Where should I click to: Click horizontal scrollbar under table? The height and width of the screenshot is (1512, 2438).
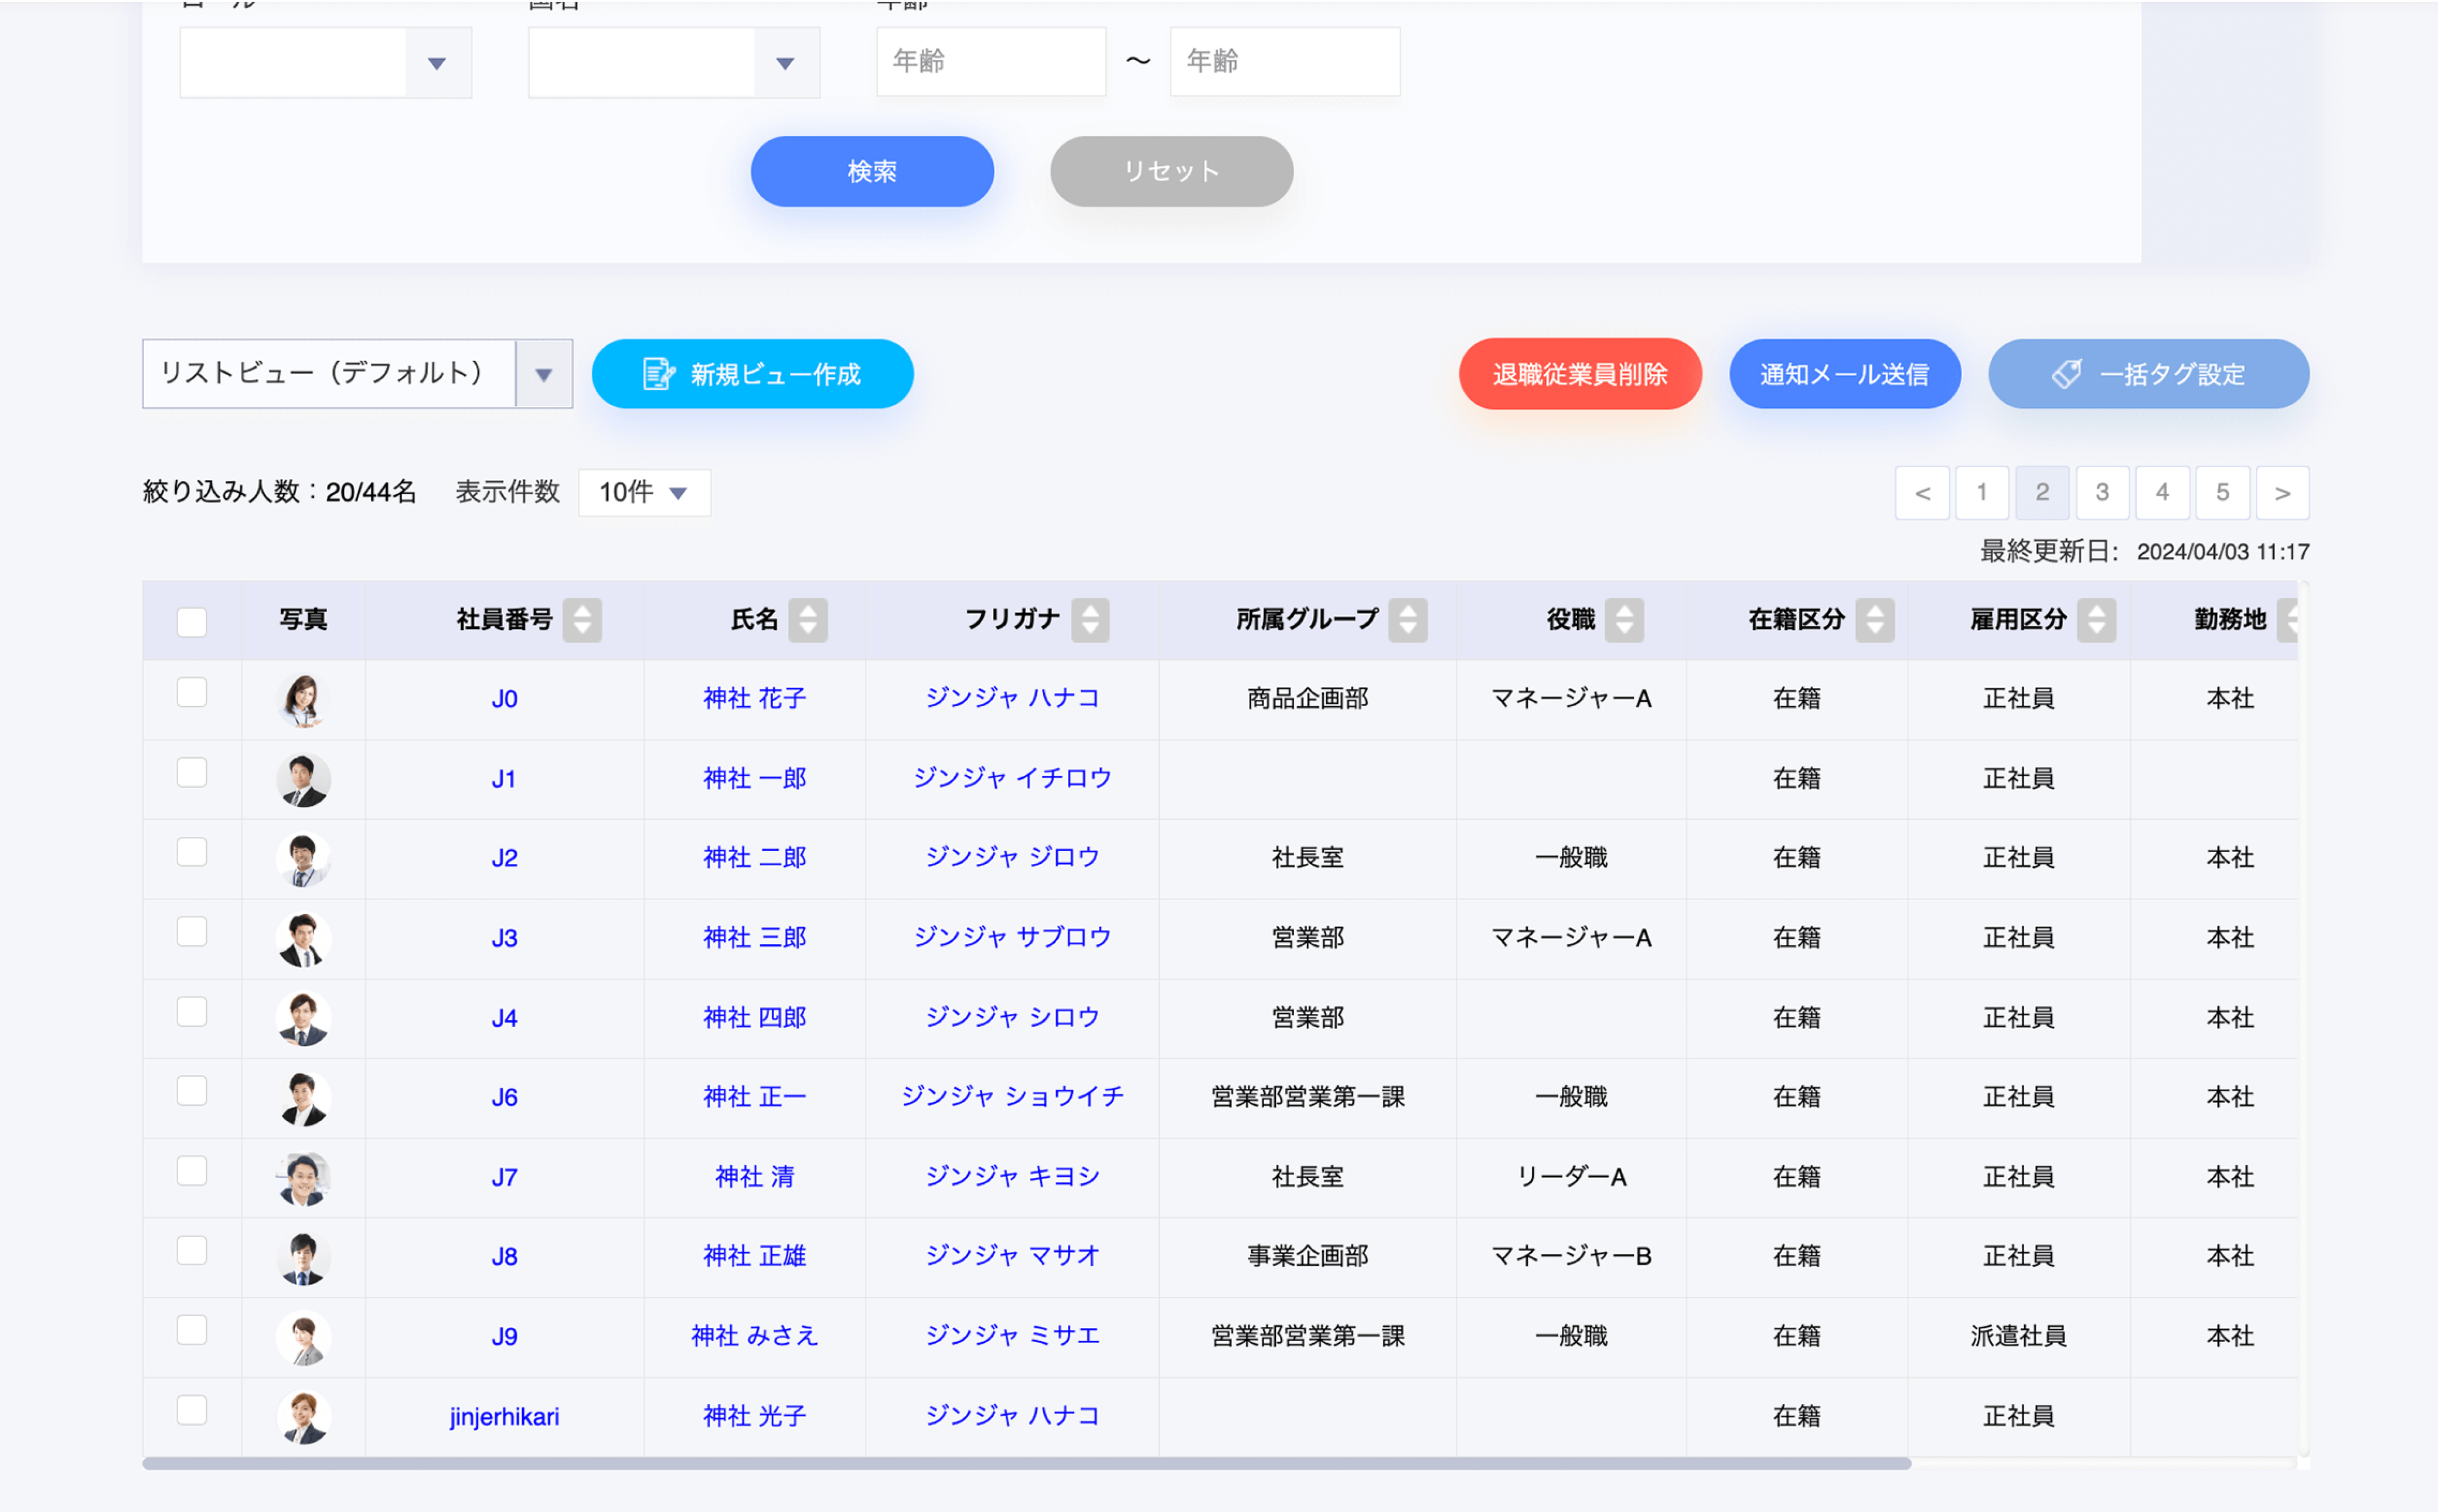coord(1025,1463)
